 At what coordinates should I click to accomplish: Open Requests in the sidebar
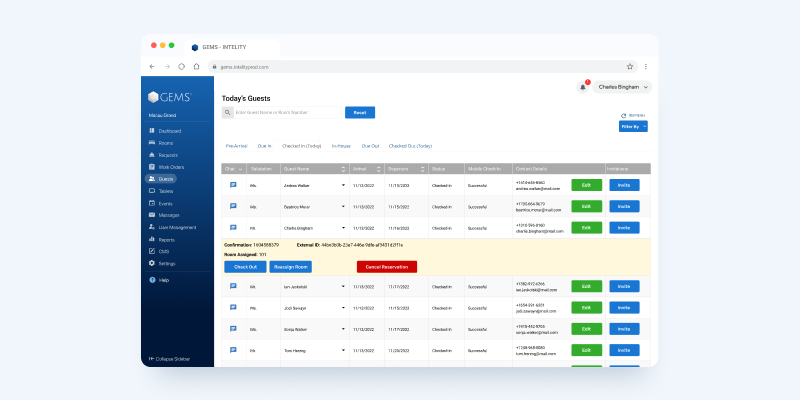pyautogui.click(x=163, y=155)
